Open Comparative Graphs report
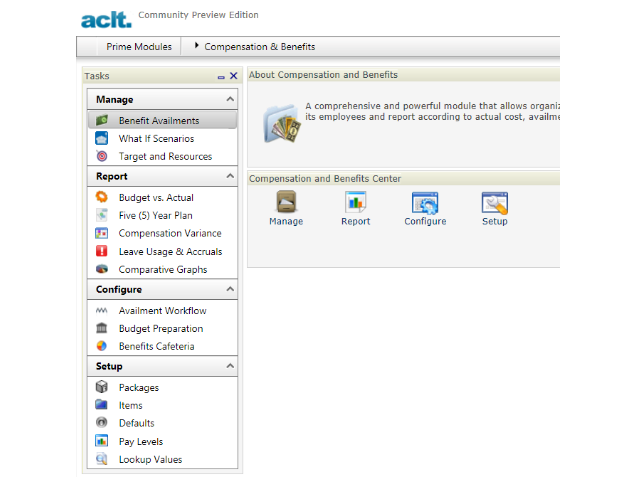The height and width of the screenshot is (480, 640). 162,269
